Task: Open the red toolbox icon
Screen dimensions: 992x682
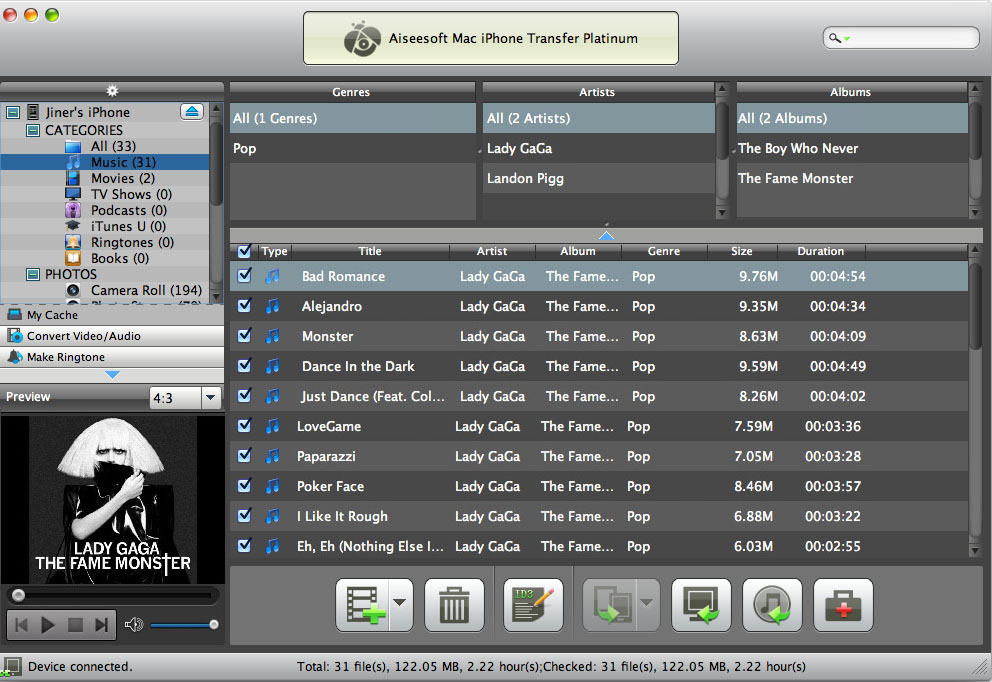Action: pos(843,605)
